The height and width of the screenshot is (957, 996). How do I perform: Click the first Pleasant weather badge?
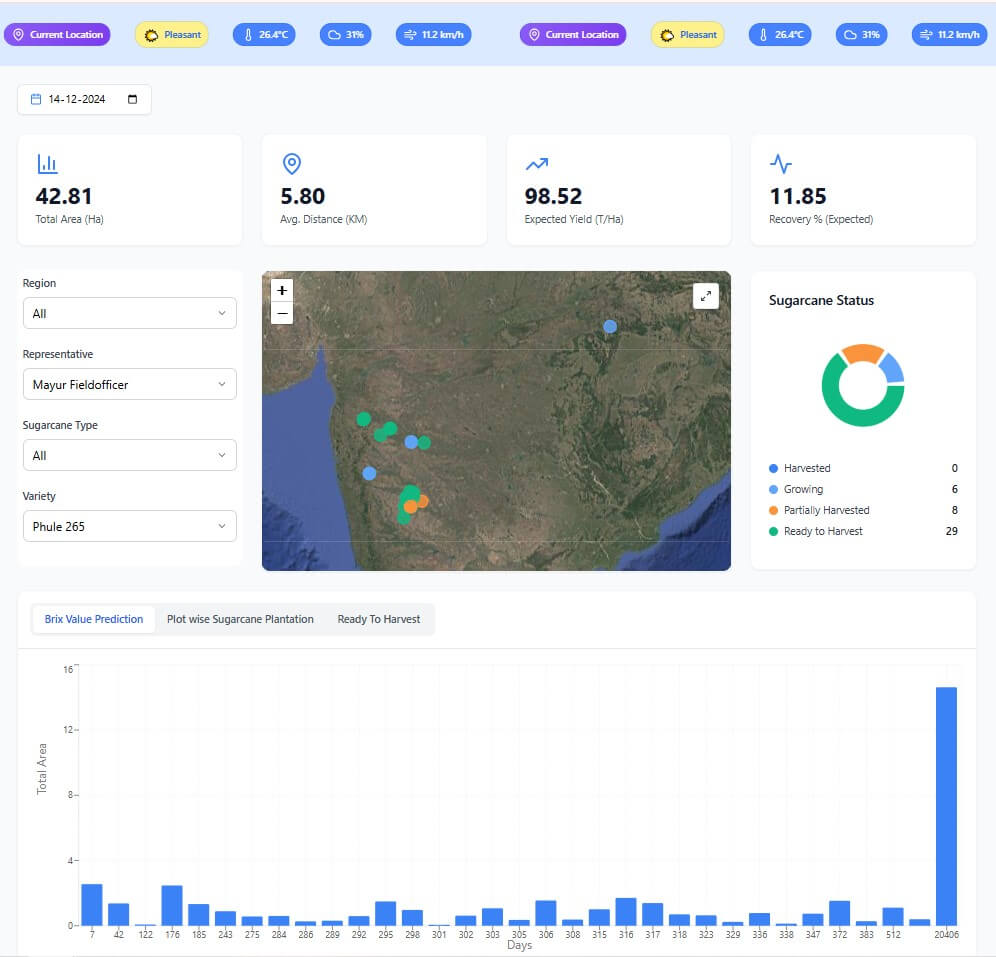(x=172, y=35)
